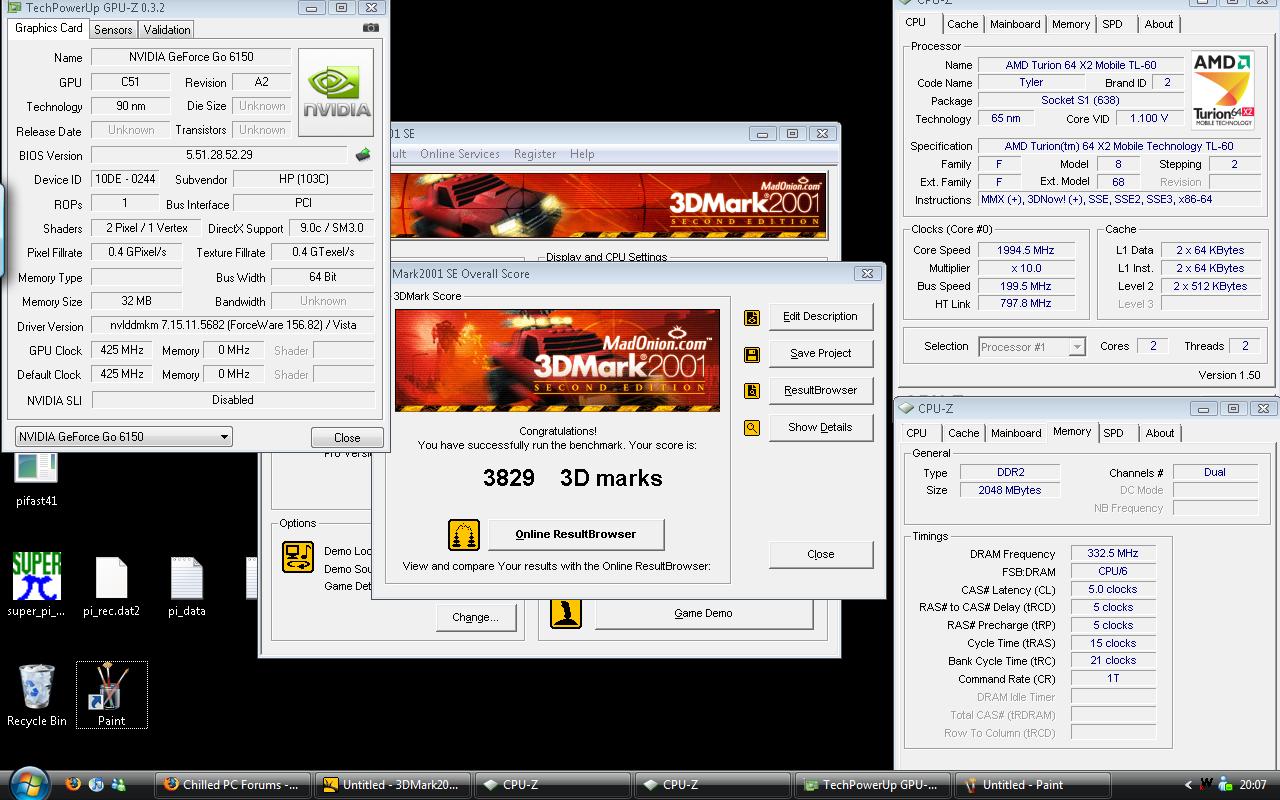This screenshot has width=1280, height=800.
Task: Click the 3DMark2001 banner in score dialog
Action: coord(557,360)
